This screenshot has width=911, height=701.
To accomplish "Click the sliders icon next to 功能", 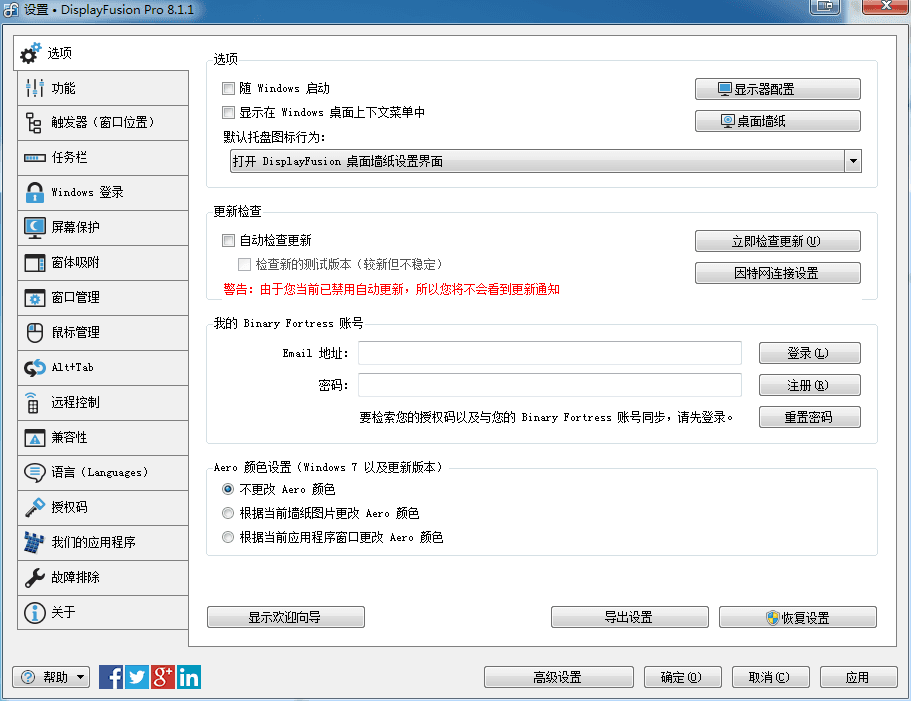I will point(35,88).
